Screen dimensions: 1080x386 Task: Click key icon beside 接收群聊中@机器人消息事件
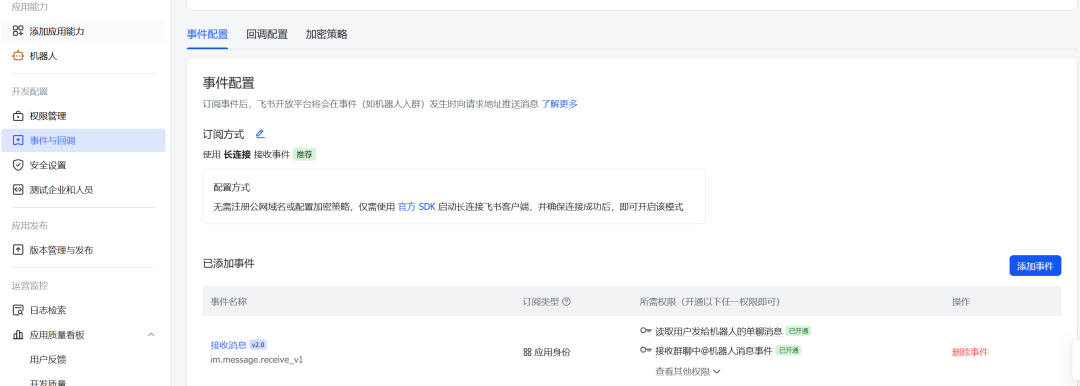coord(646,350)
